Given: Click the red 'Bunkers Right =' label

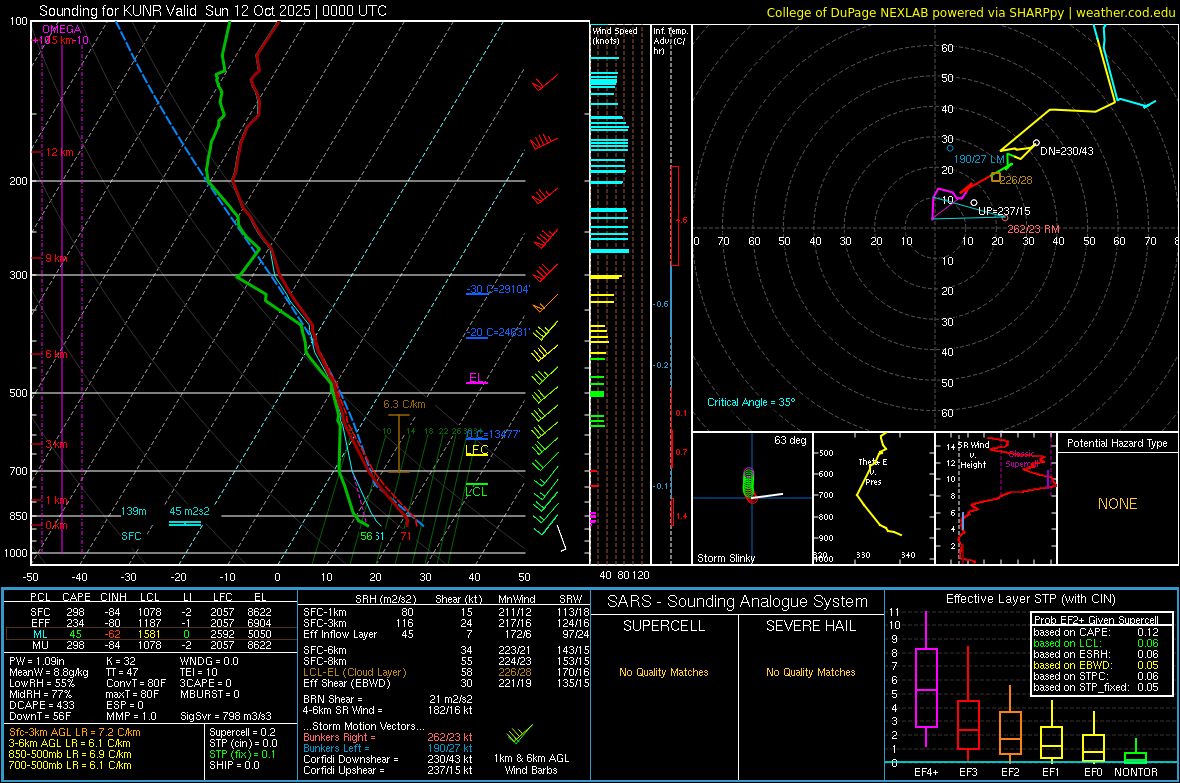Looking at the screenshot, I should tap(339, 737).
